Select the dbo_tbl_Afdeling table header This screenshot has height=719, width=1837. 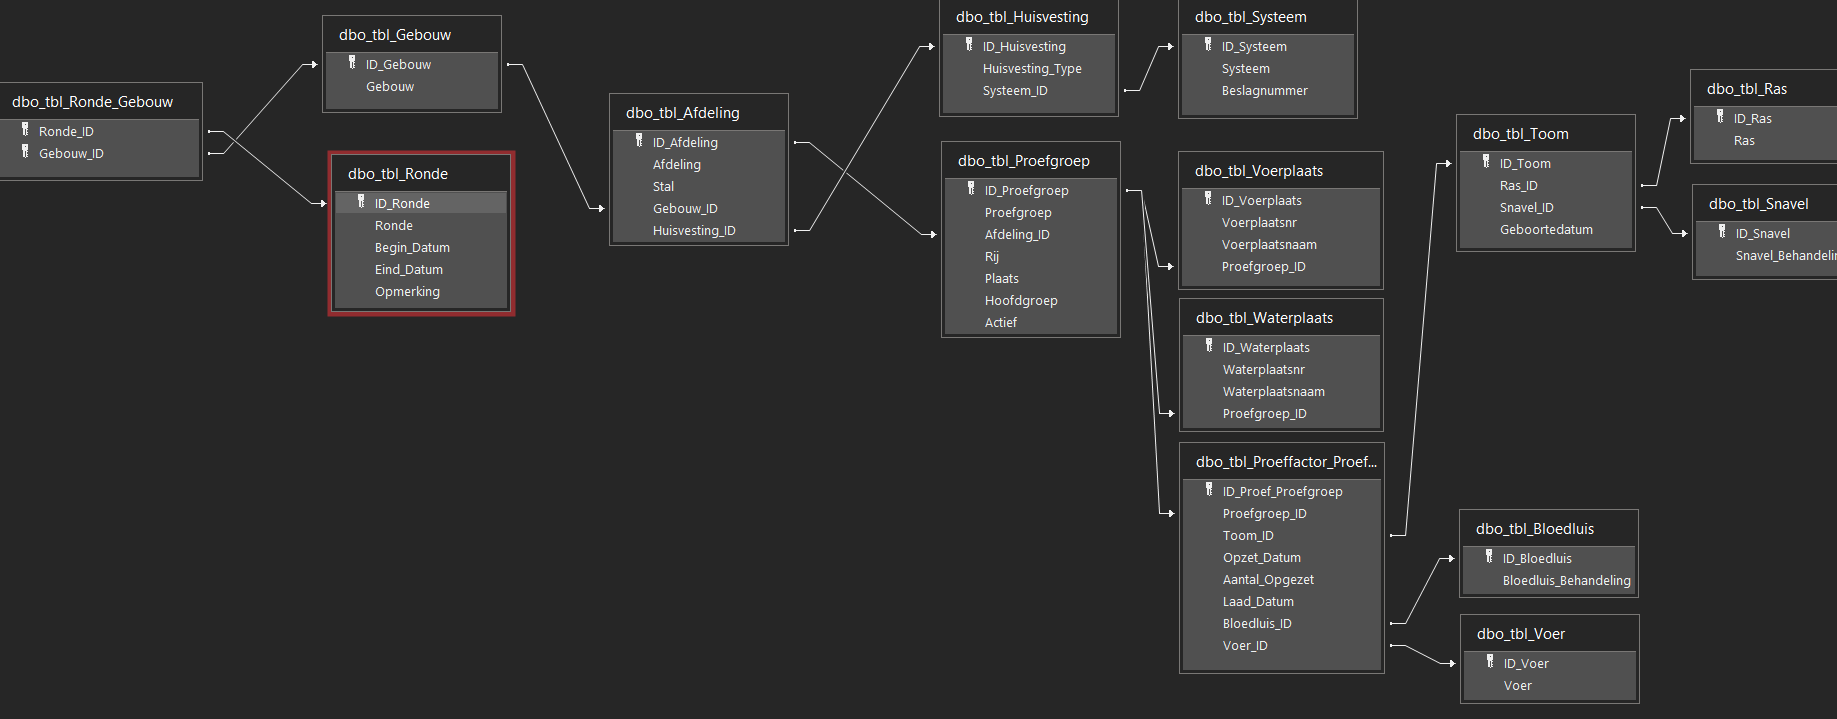coord(683,113)
